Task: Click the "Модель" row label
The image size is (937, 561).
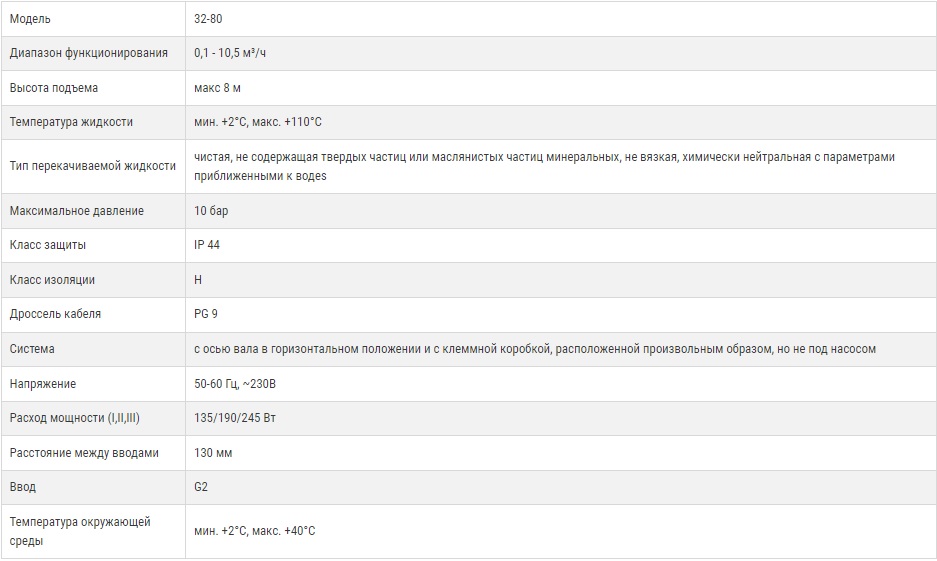Action: [x=30, y=19]
